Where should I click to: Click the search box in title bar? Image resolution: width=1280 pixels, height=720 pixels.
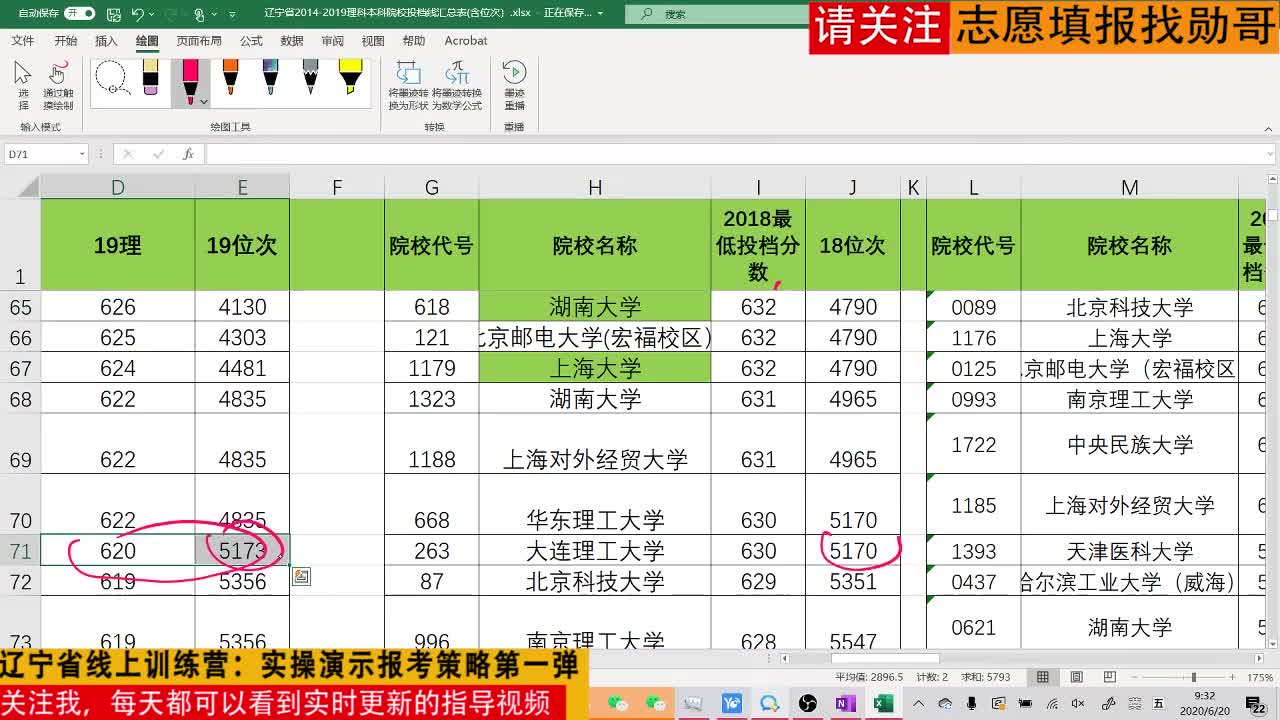(715, 14)
